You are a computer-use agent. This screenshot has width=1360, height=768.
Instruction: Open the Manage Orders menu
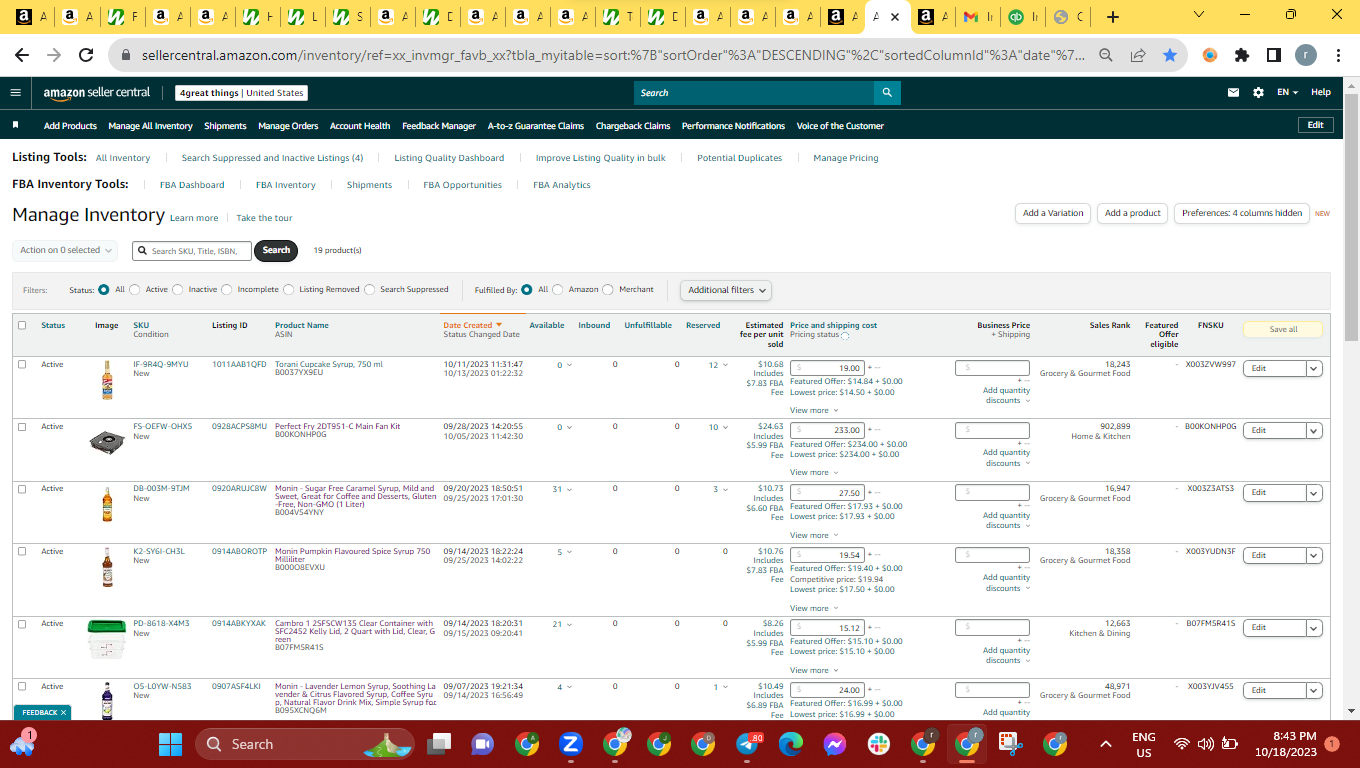point(288,126)
